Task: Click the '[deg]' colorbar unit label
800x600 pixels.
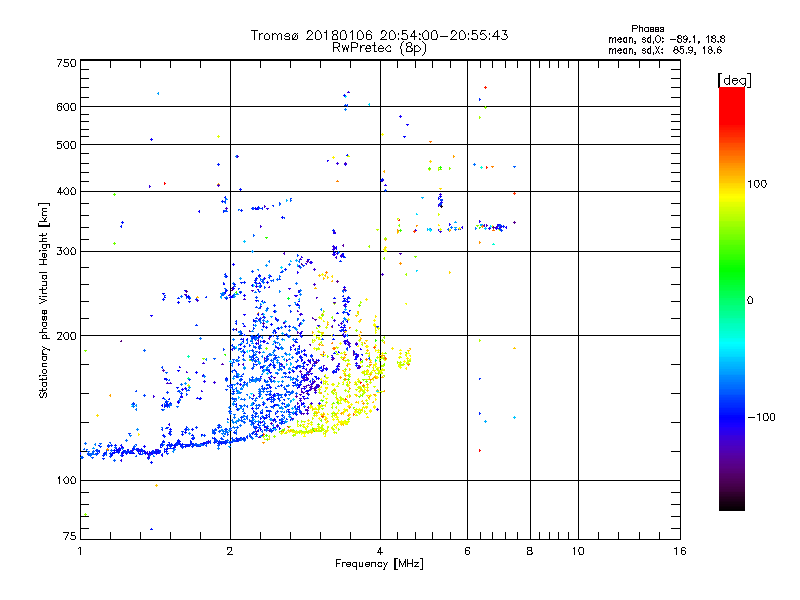Action: (x=734, y=80)
